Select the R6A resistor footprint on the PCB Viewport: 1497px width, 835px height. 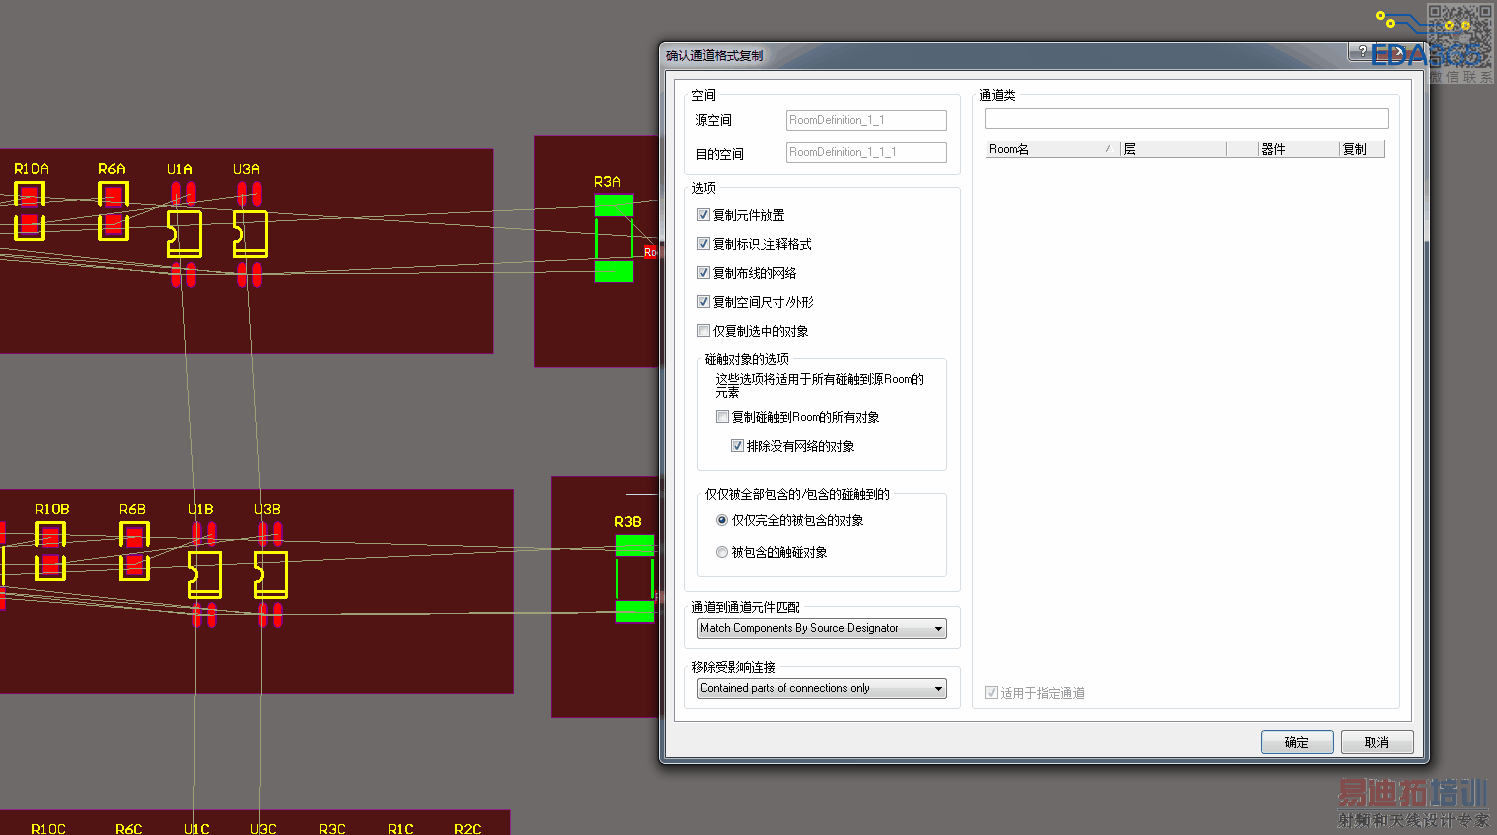tap(113, 211)
